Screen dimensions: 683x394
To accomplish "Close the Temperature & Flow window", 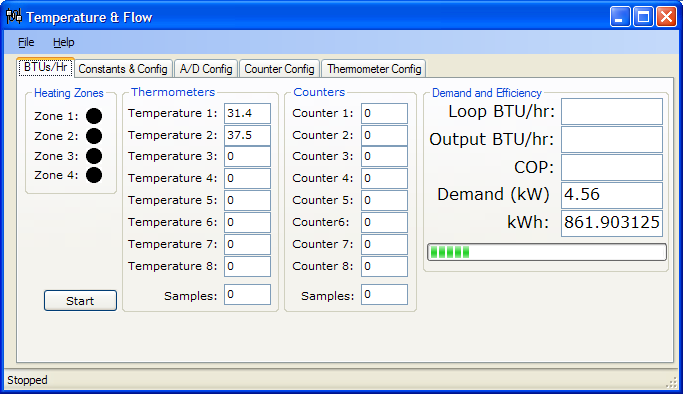I will click(666, 17).
